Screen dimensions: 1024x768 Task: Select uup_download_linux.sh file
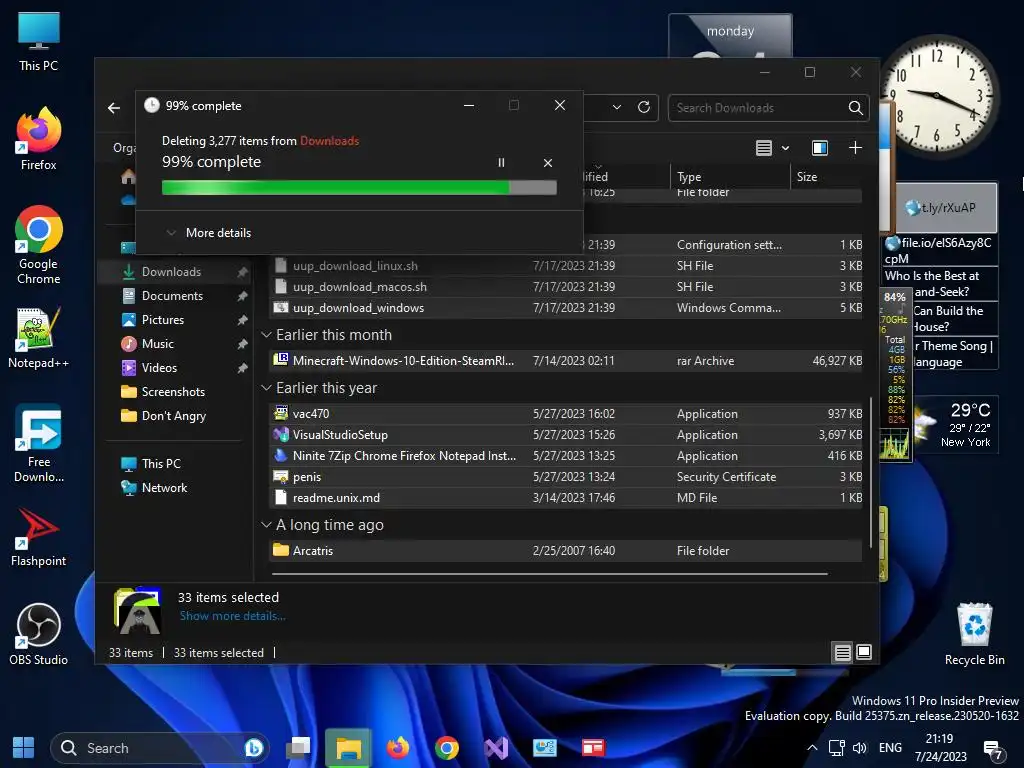[x=566, y=266]
